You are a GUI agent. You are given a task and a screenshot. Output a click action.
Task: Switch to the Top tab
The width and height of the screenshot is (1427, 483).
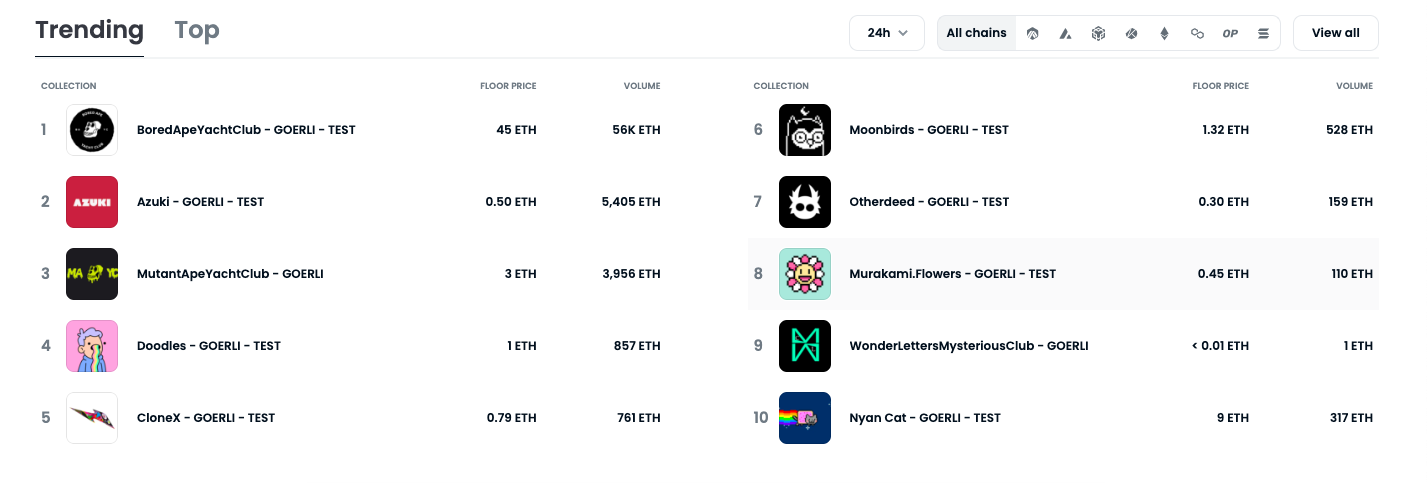coord(197,31)
